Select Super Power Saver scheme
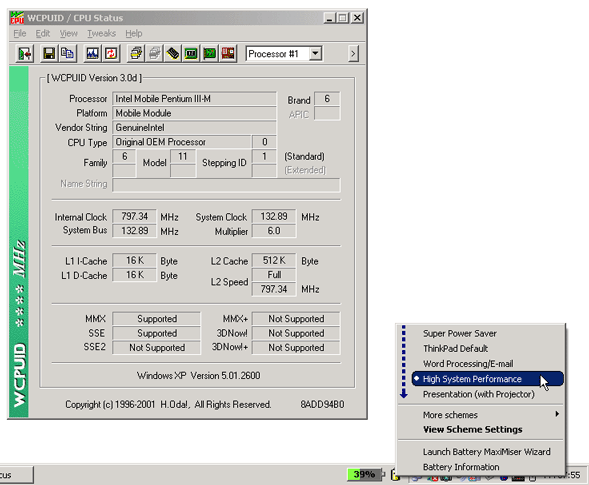The width and height of the screenshot is (589, 485). [488, 333]
